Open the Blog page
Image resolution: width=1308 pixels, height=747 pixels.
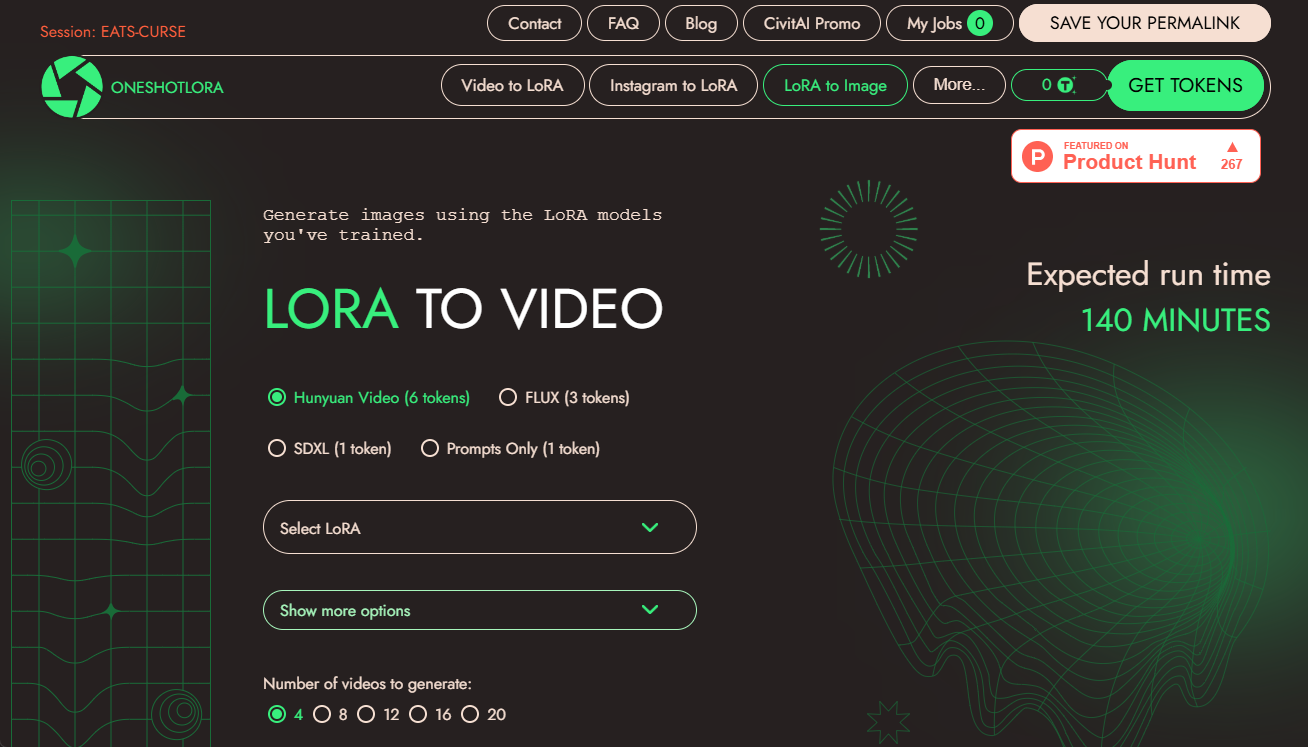(701, 23)
